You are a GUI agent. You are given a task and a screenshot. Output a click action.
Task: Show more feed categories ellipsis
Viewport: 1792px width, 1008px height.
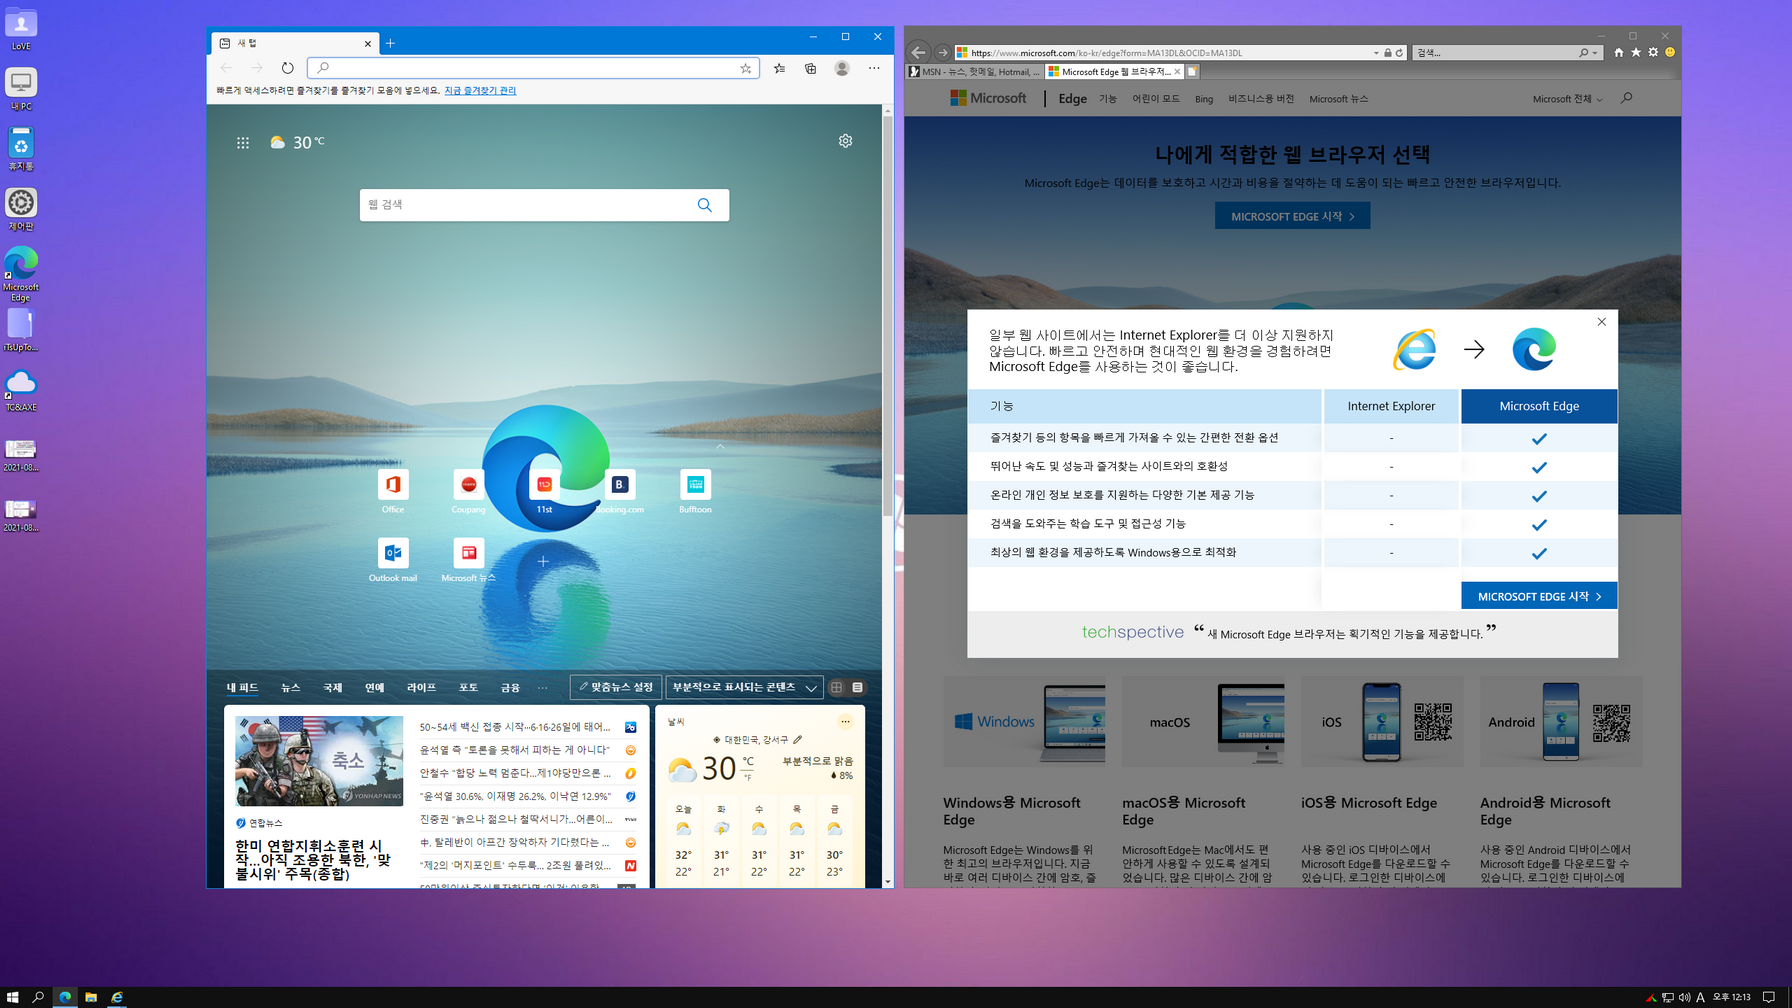coord(543,688)
